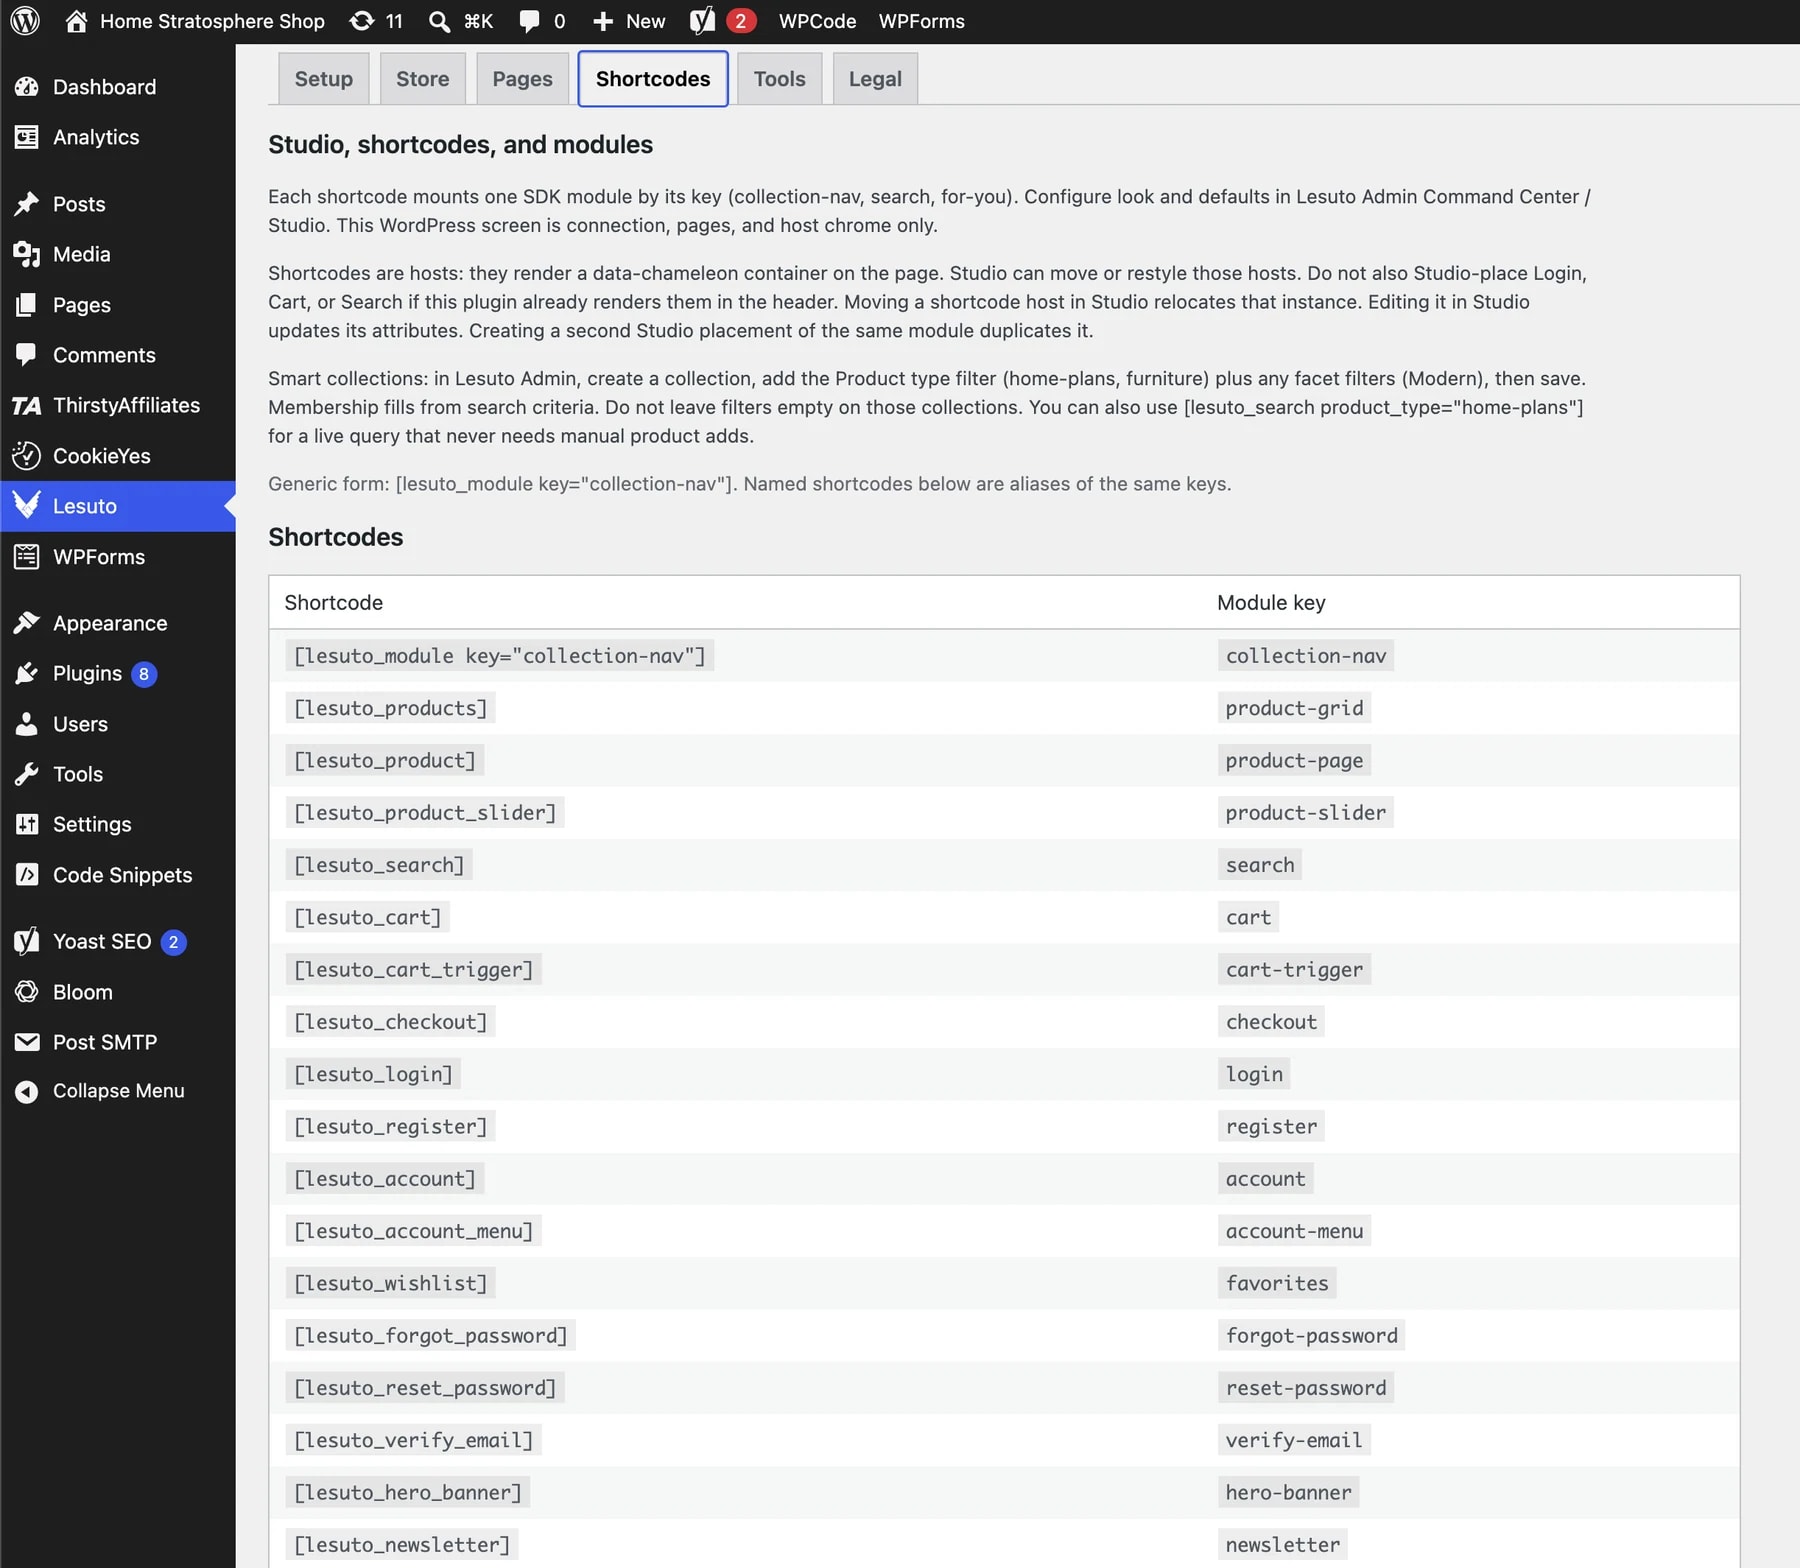Click the favorites module key
Image resolution: width=1800 pixels, height=1568 pixels.
click(x=1277, y=1283)
